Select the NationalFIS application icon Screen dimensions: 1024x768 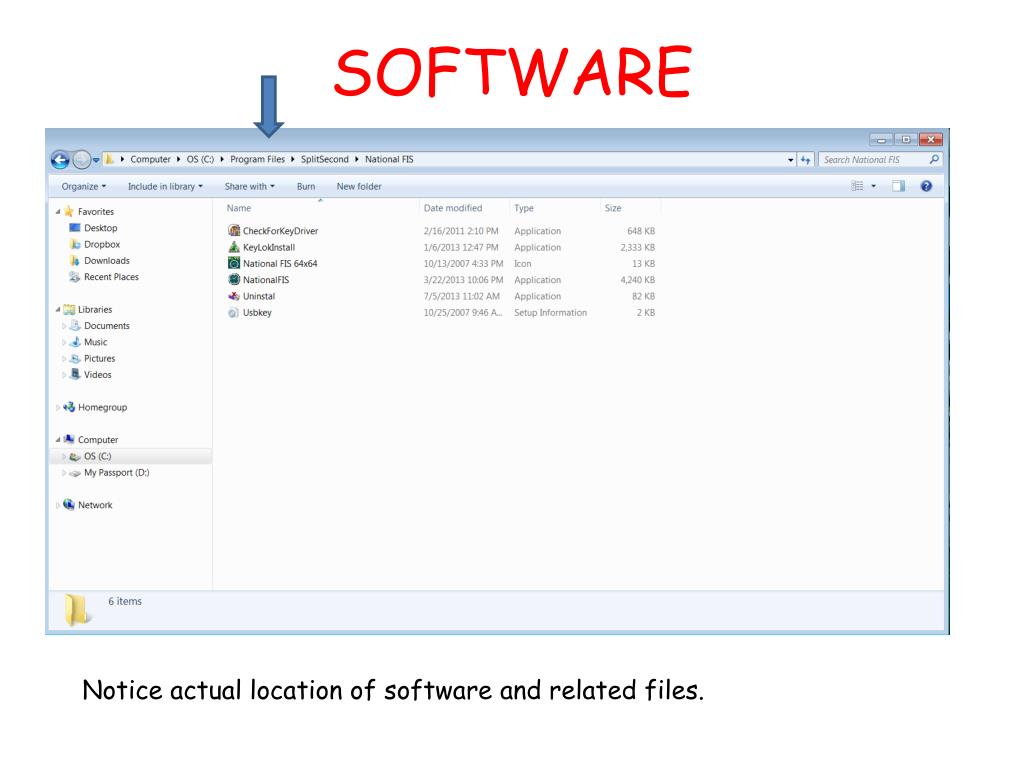pos(234,280)
